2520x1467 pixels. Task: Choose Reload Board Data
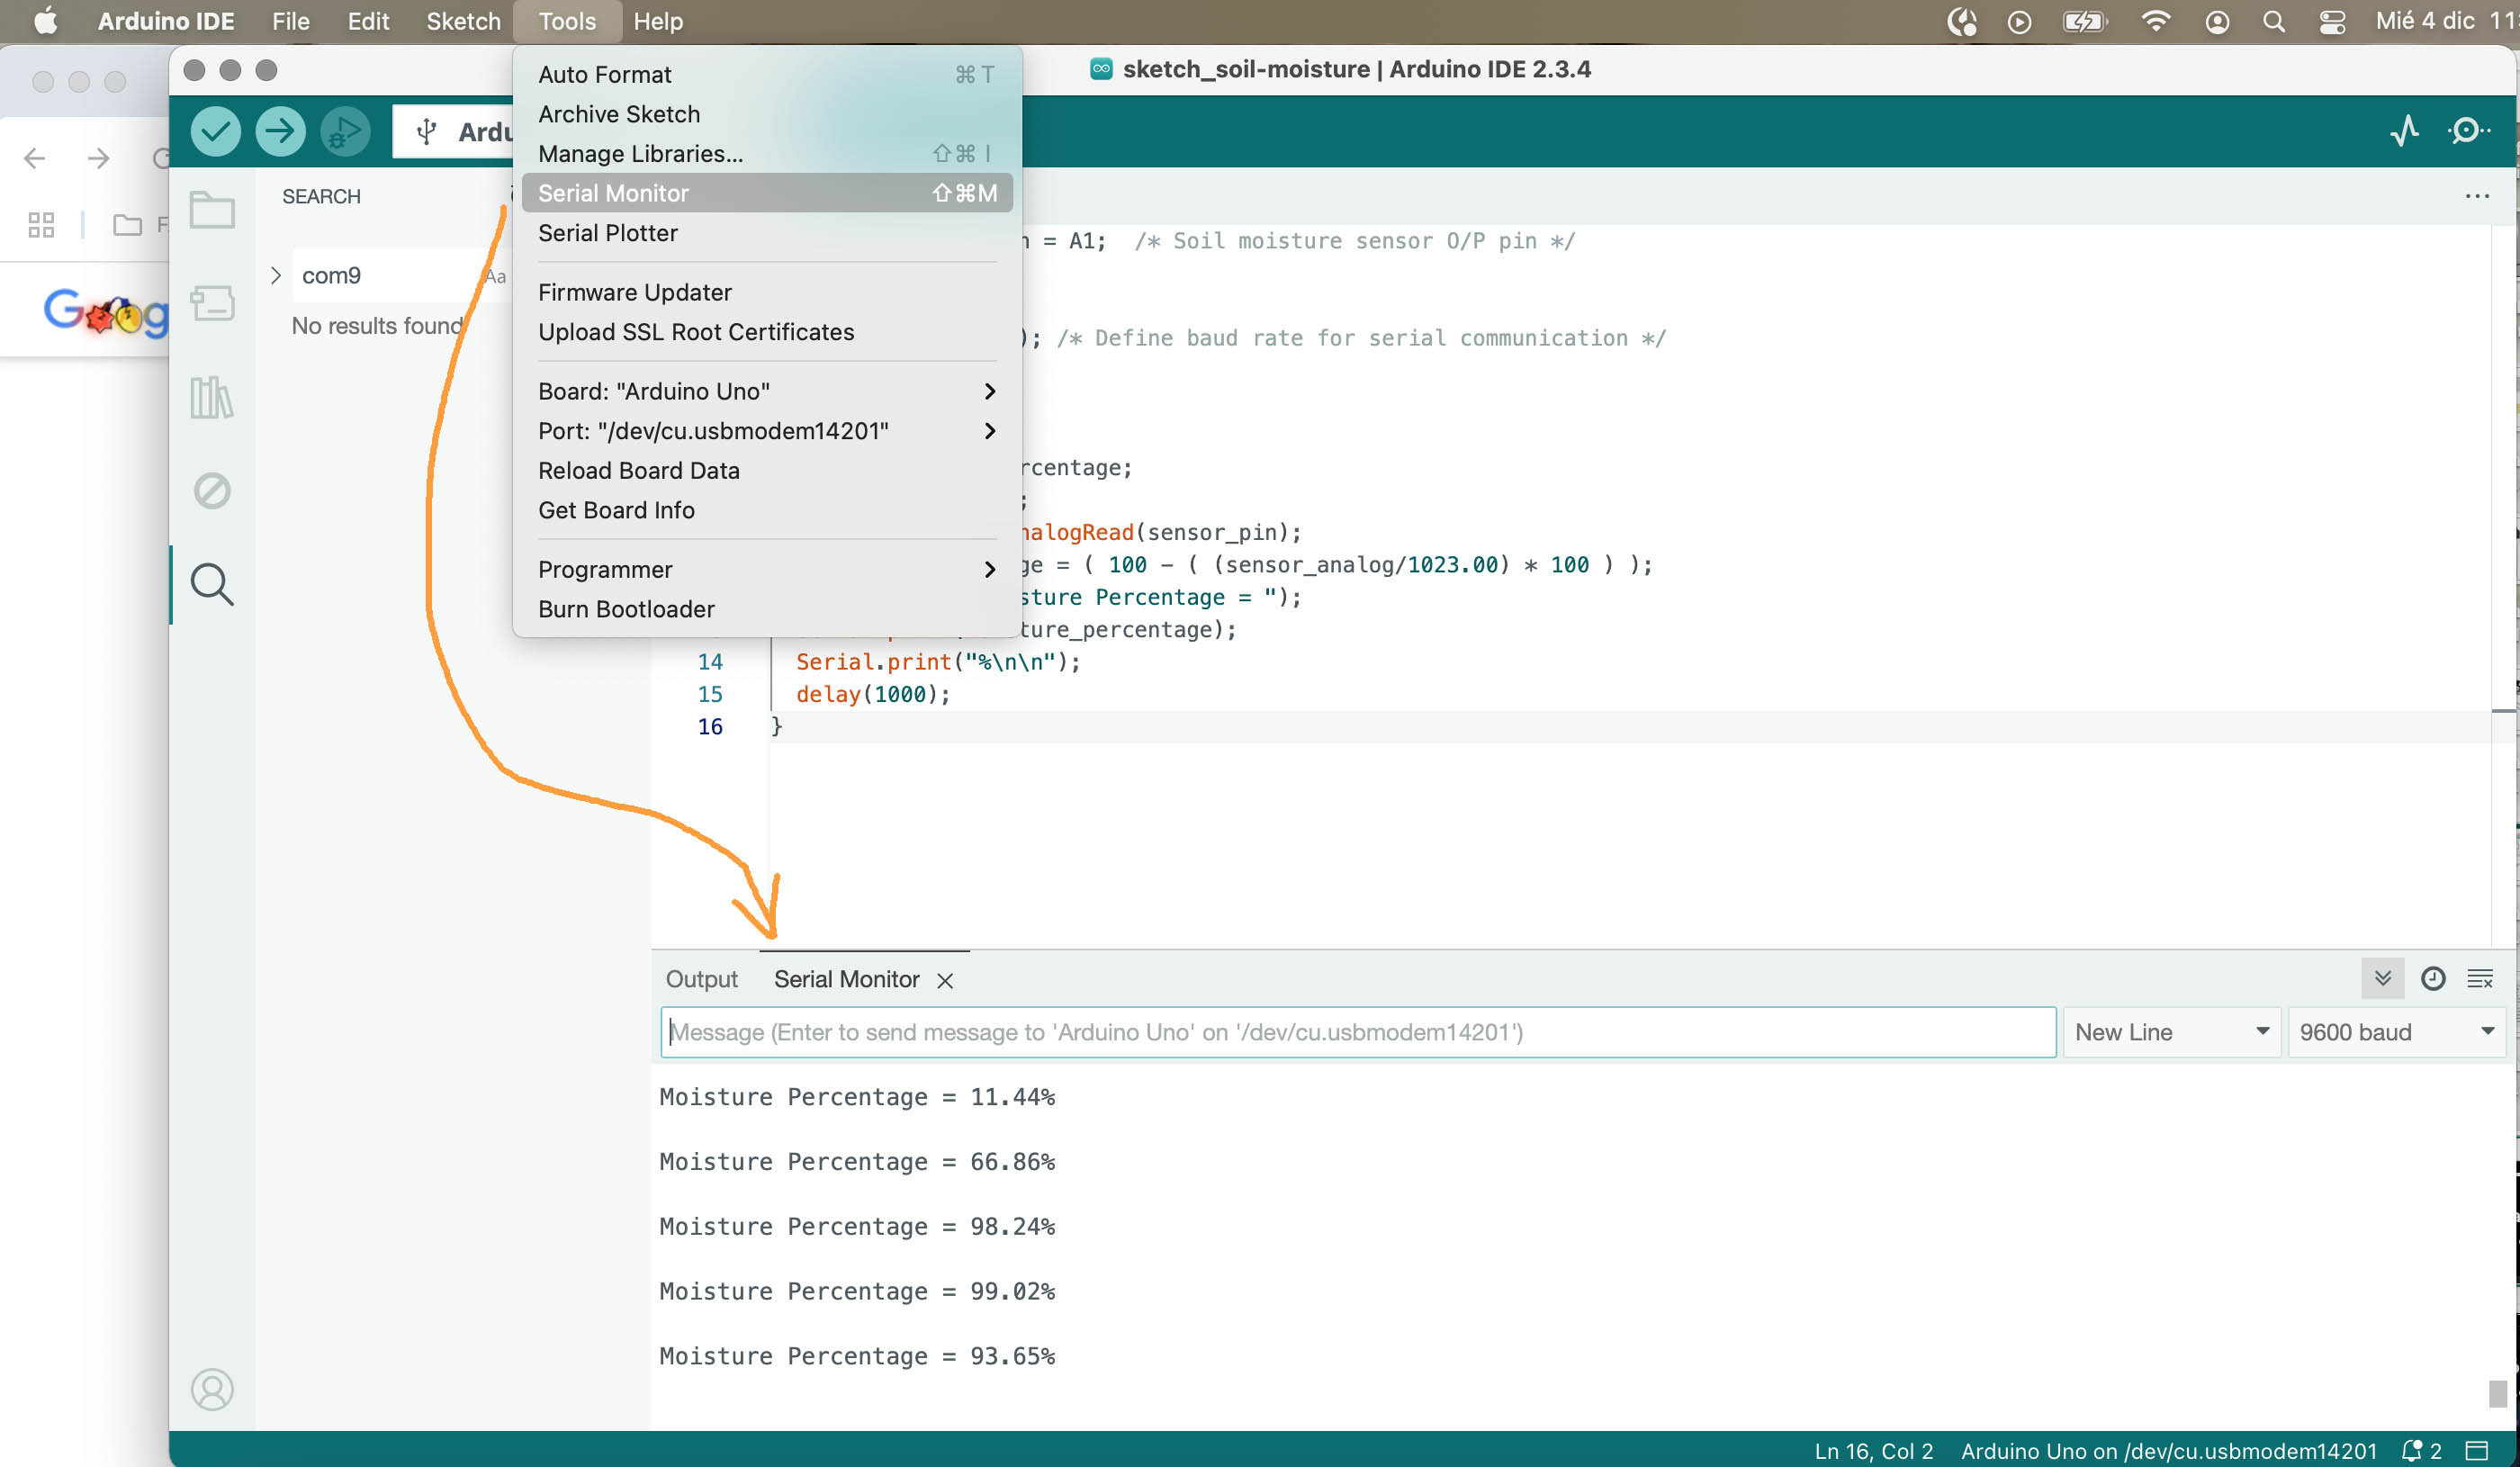[x=767, y=470]
